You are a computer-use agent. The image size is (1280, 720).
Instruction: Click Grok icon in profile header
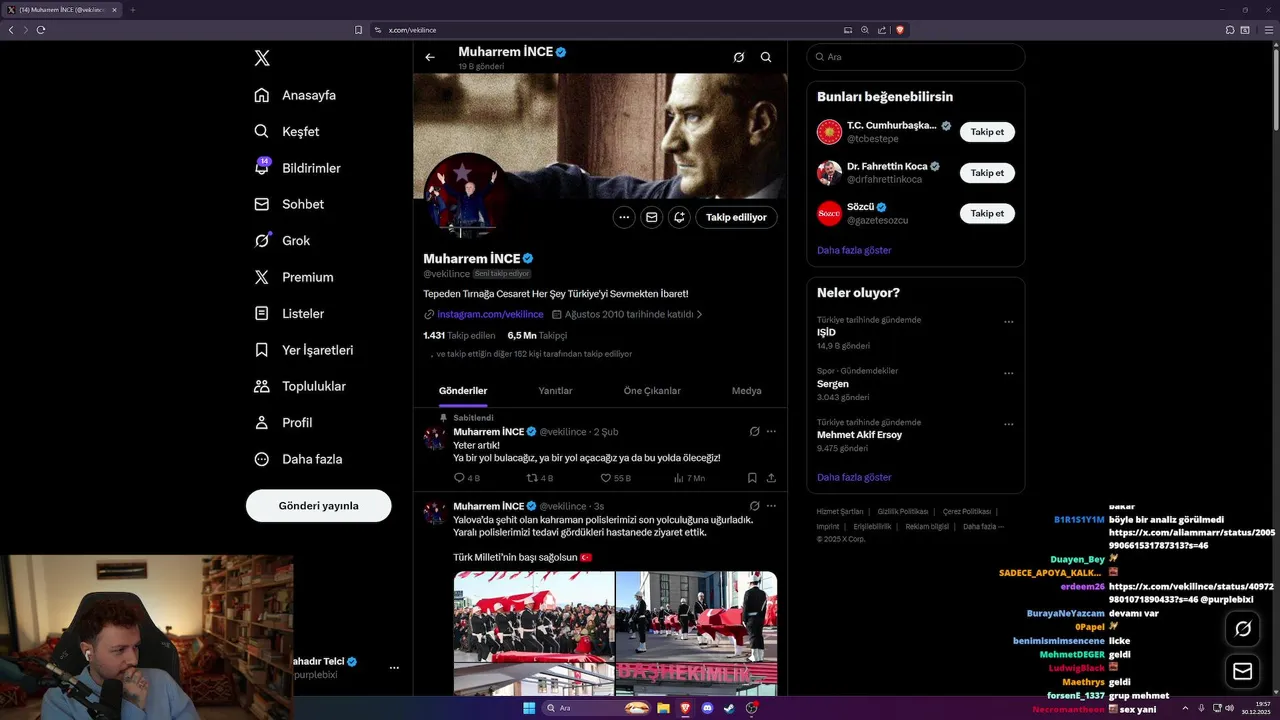pos(739,57)
